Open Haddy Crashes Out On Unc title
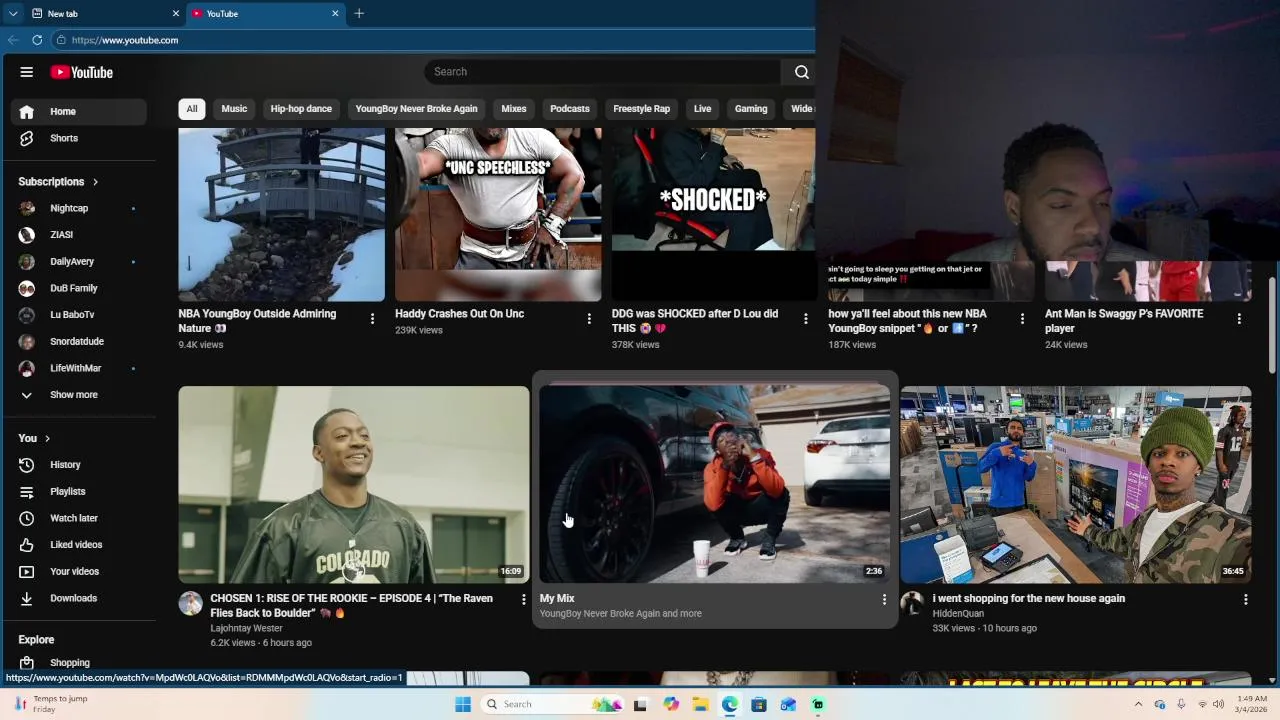Image resolution: width=1280 pixels, height=720 pixels. (x=460, y=314)
